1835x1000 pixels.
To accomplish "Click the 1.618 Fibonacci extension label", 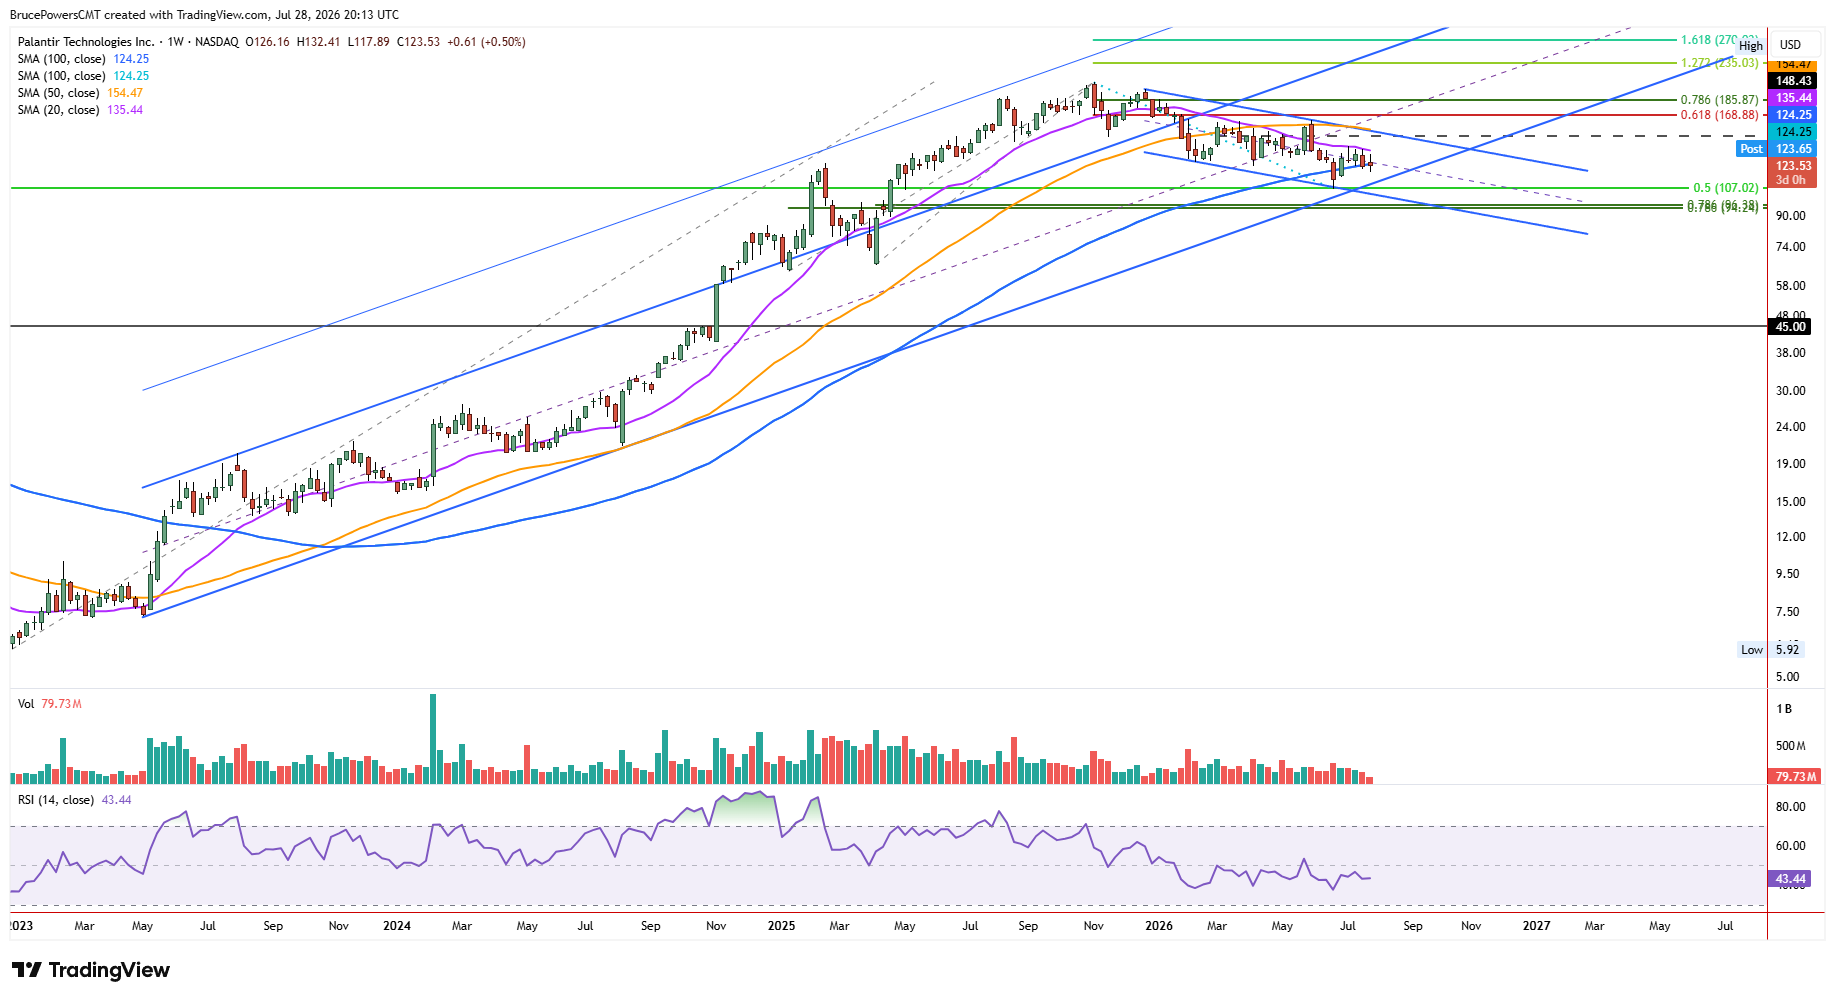I will 1719,40.
